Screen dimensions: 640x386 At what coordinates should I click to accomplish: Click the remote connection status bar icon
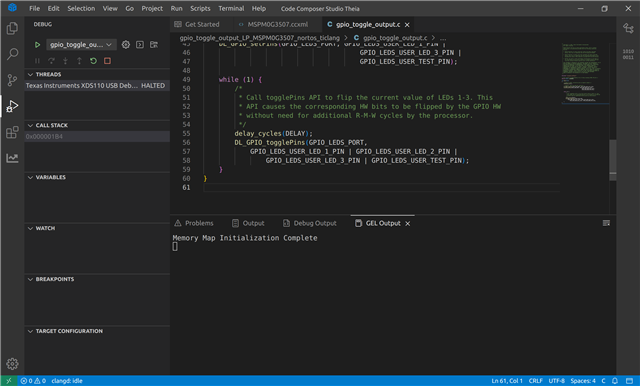click(9, 381)
